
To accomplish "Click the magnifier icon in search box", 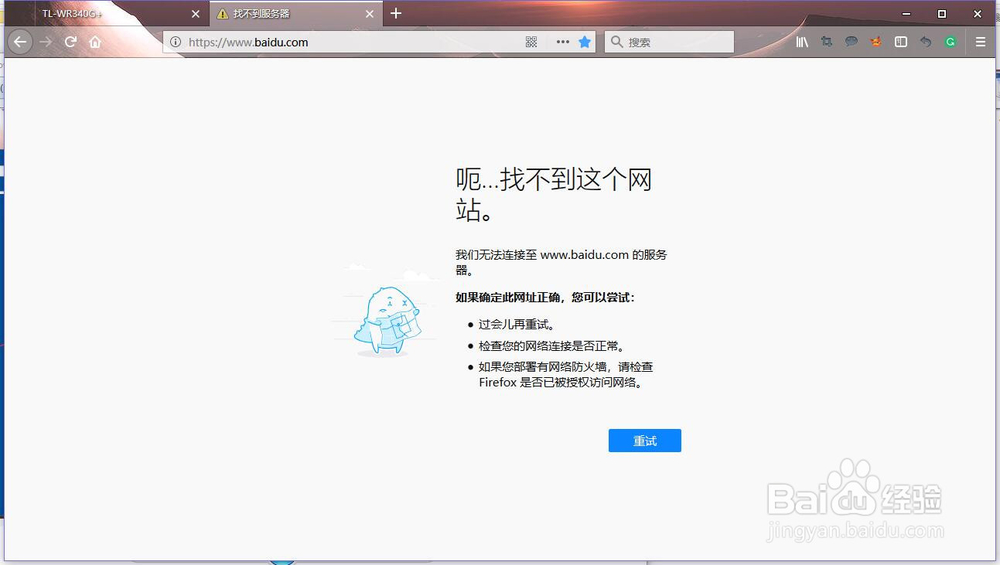I will tap(616, 42).
